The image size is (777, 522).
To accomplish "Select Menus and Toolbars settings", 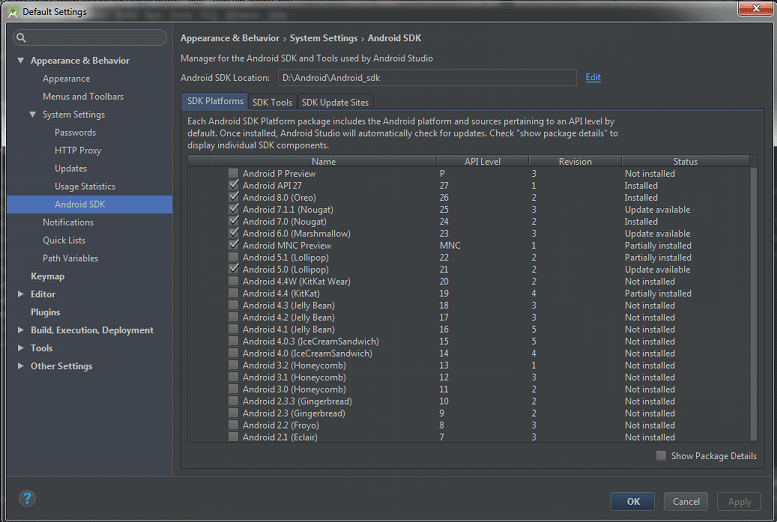I will pos(83,96).
